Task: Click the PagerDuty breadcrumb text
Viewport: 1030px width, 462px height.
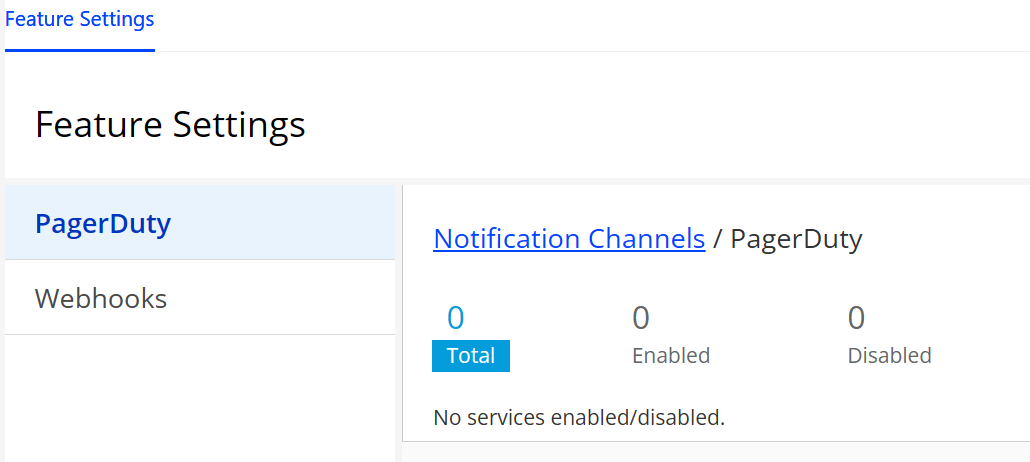Action: 796,239
